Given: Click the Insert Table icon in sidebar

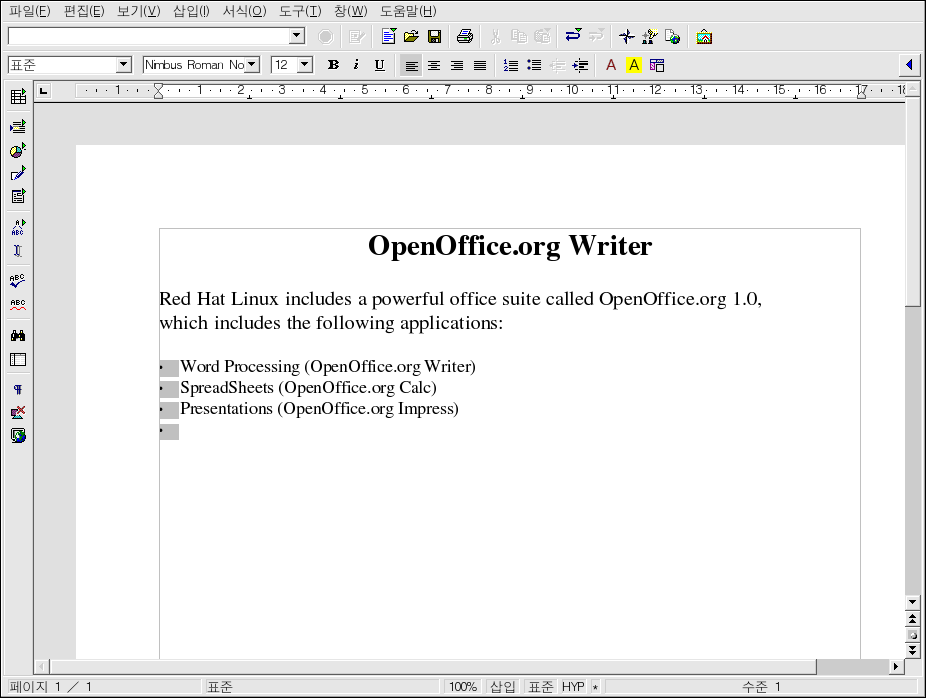Looking at the screenshot, I should point(18,97).
